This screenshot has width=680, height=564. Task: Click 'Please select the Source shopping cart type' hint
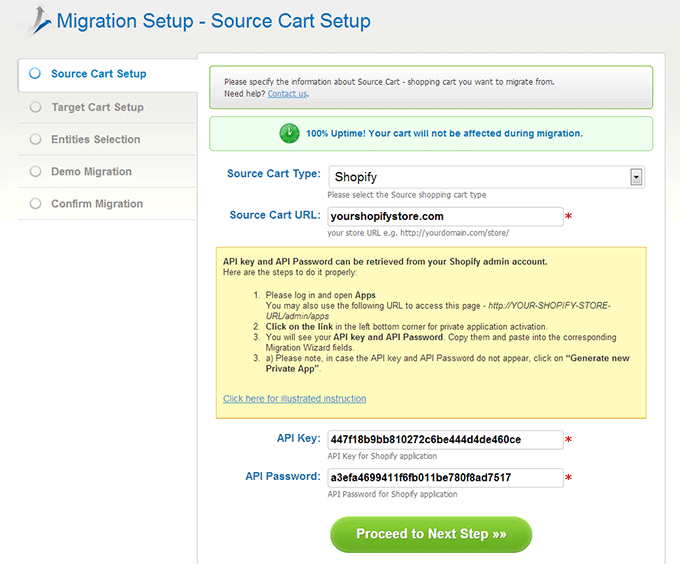[x=407, y=195]
